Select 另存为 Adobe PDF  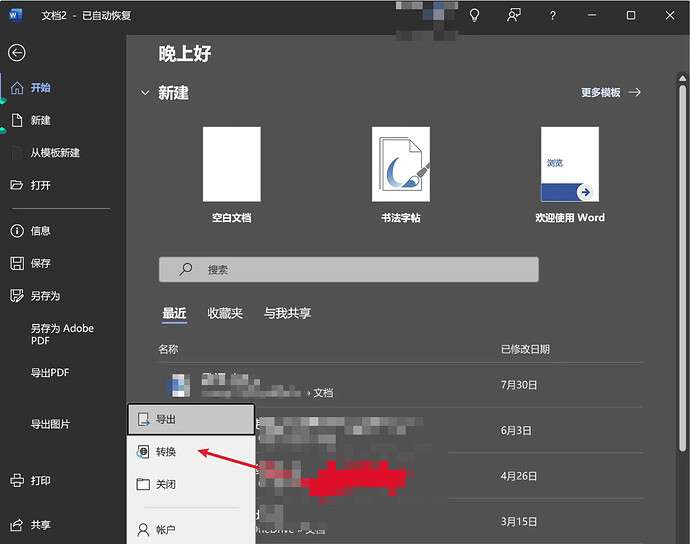(x=62, y=334)
